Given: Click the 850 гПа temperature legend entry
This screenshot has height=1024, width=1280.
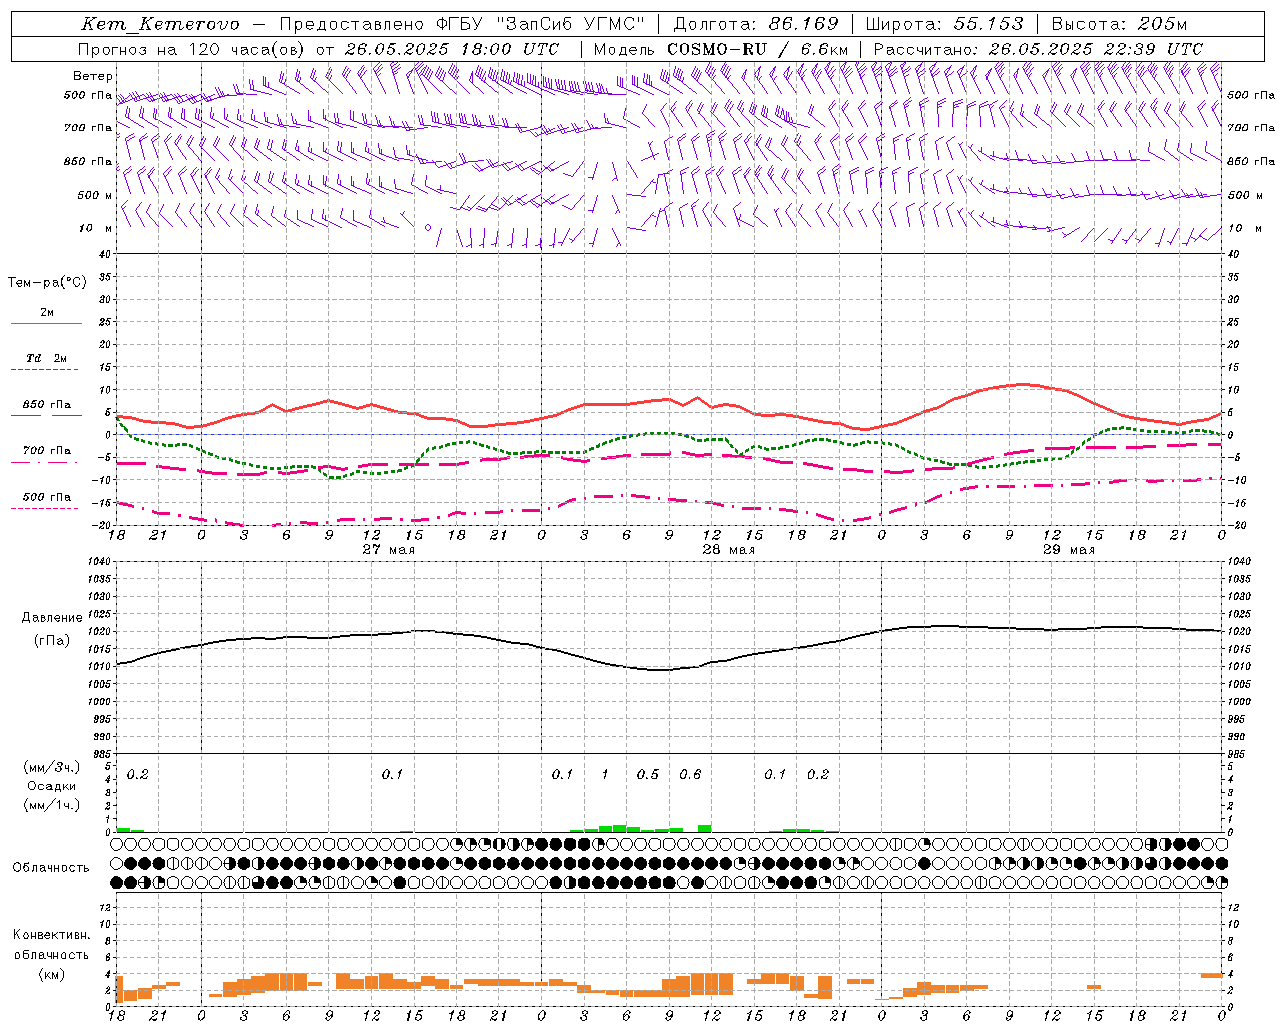Looking at the screenshot, I should (46, 405).
